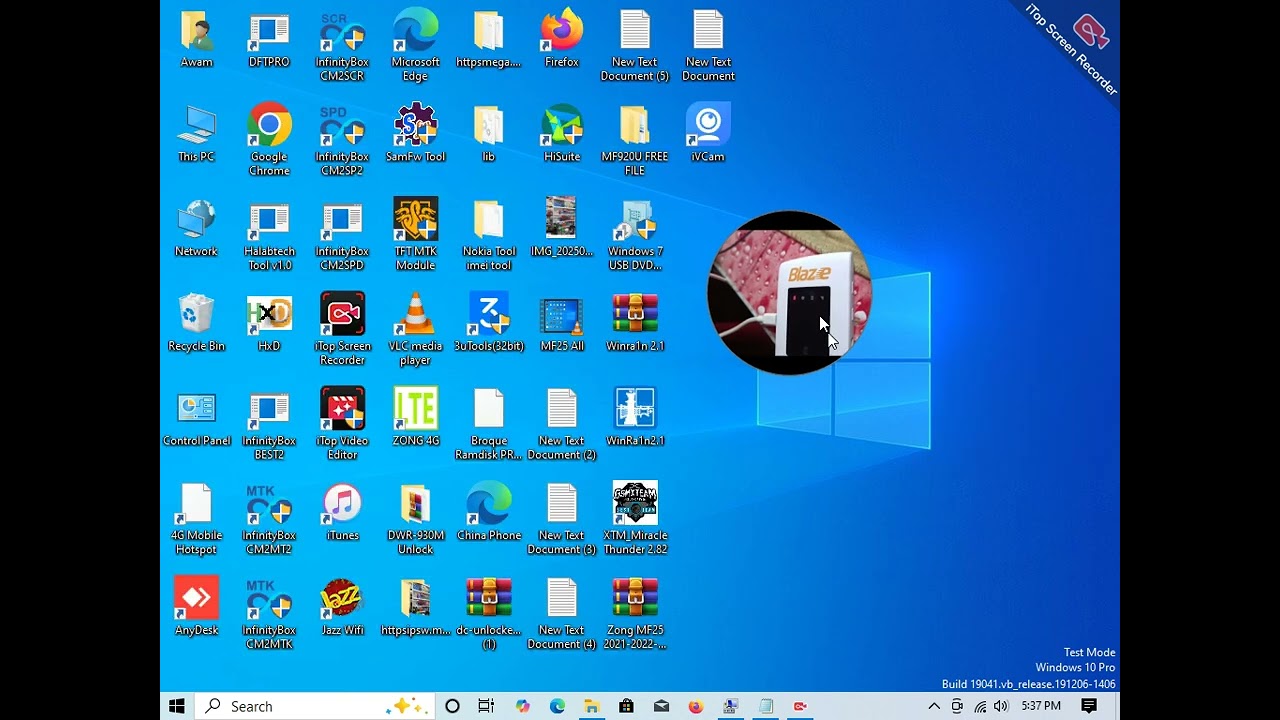Click the taskbar Search box
This screenshot has height=720, width=1280.
[x=314, y=706]
